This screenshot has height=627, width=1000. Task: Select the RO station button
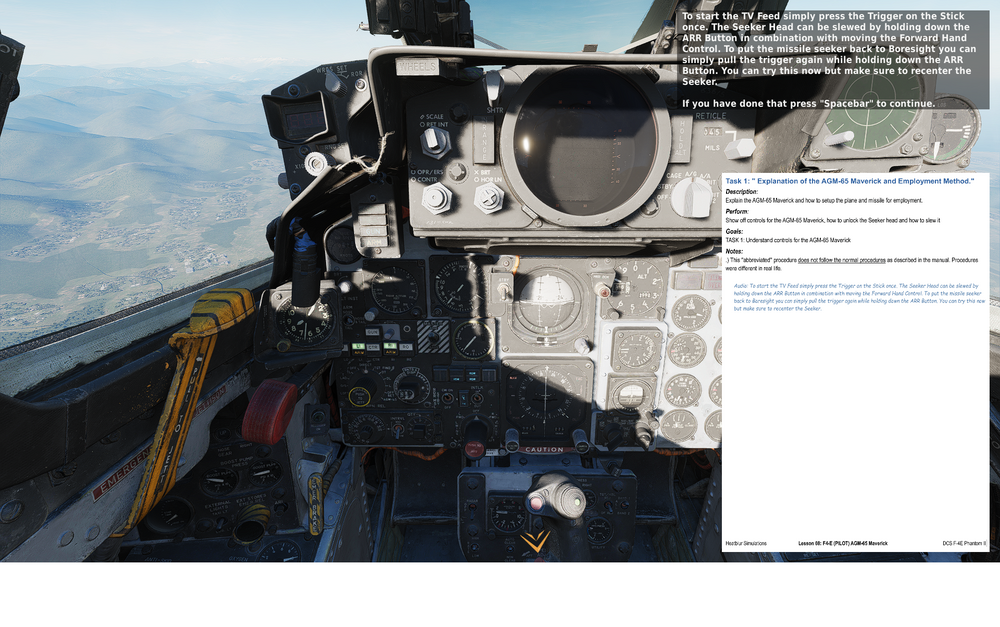[405, 347]
